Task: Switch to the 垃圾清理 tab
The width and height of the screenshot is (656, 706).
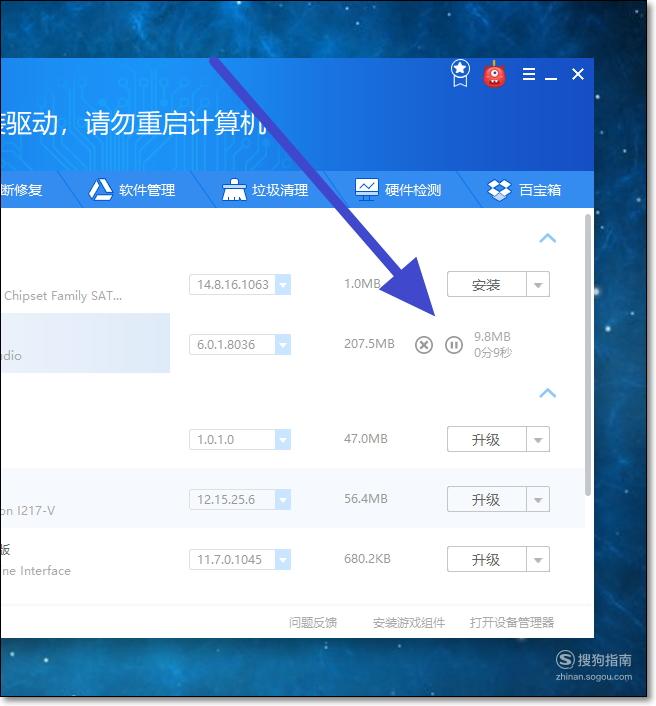Action: pyautogui.click(x=265, y=190)
